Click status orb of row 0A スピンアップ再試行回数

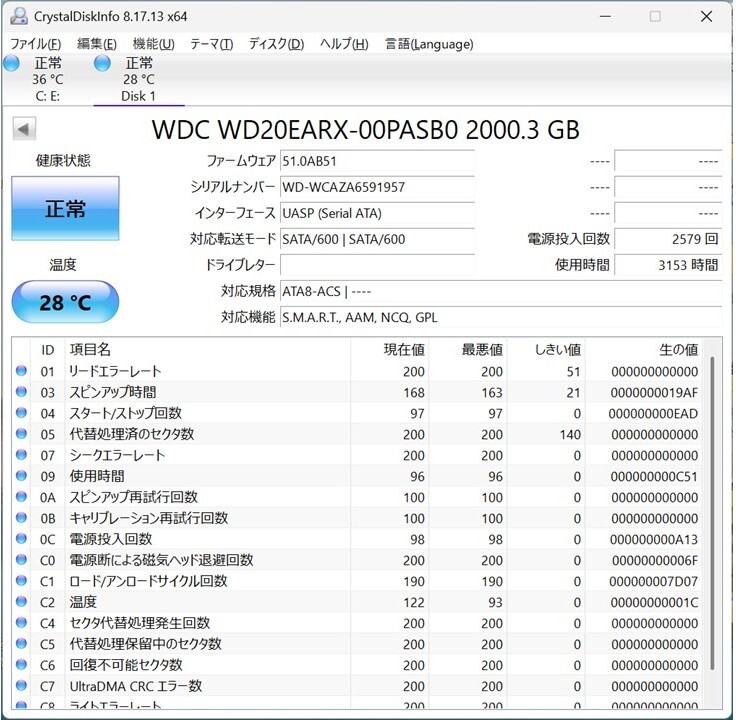pyautogui.click(x=21, y=496)
